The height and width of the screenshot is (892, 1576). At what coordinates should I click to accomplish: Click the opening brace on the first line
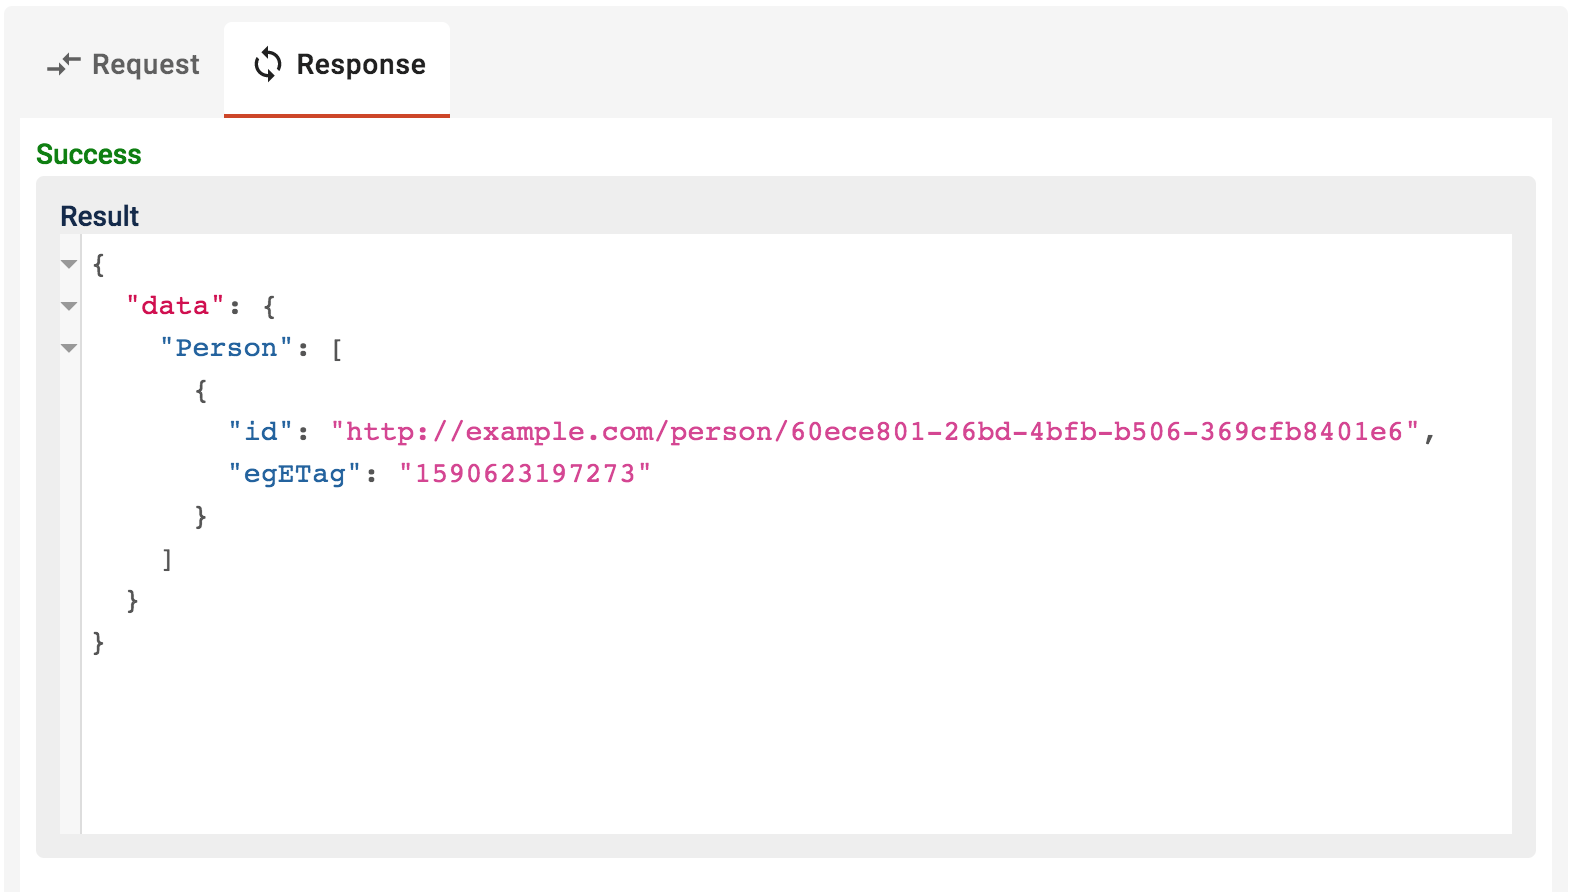tap(98, 265)
